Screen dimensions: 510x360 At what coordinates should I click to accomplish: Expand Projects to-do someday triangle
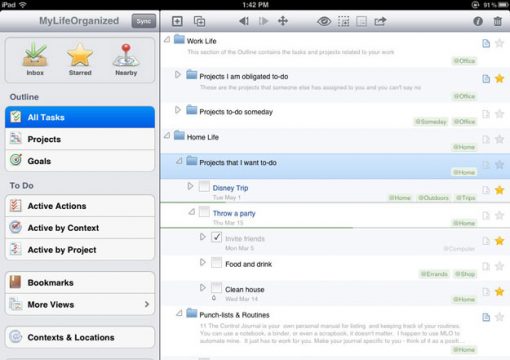[178, 110]
